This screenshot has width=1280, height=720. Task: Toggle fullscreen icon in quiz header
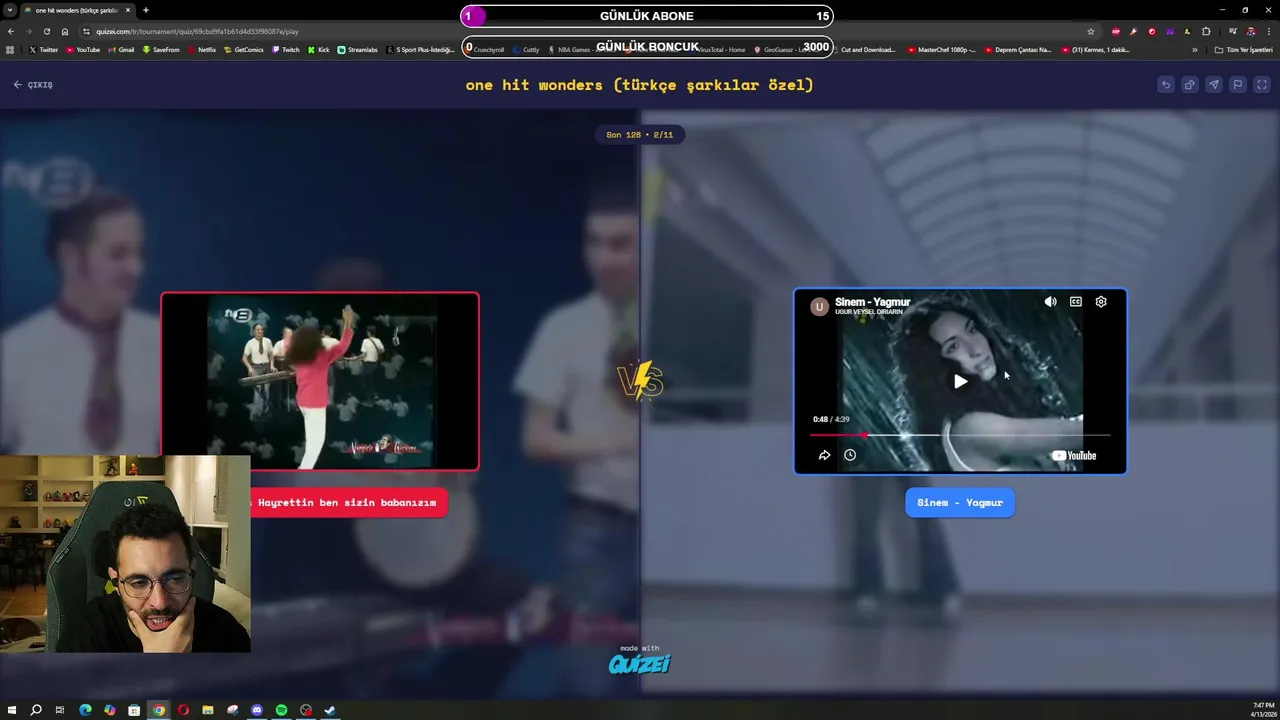coord(1262,85)
